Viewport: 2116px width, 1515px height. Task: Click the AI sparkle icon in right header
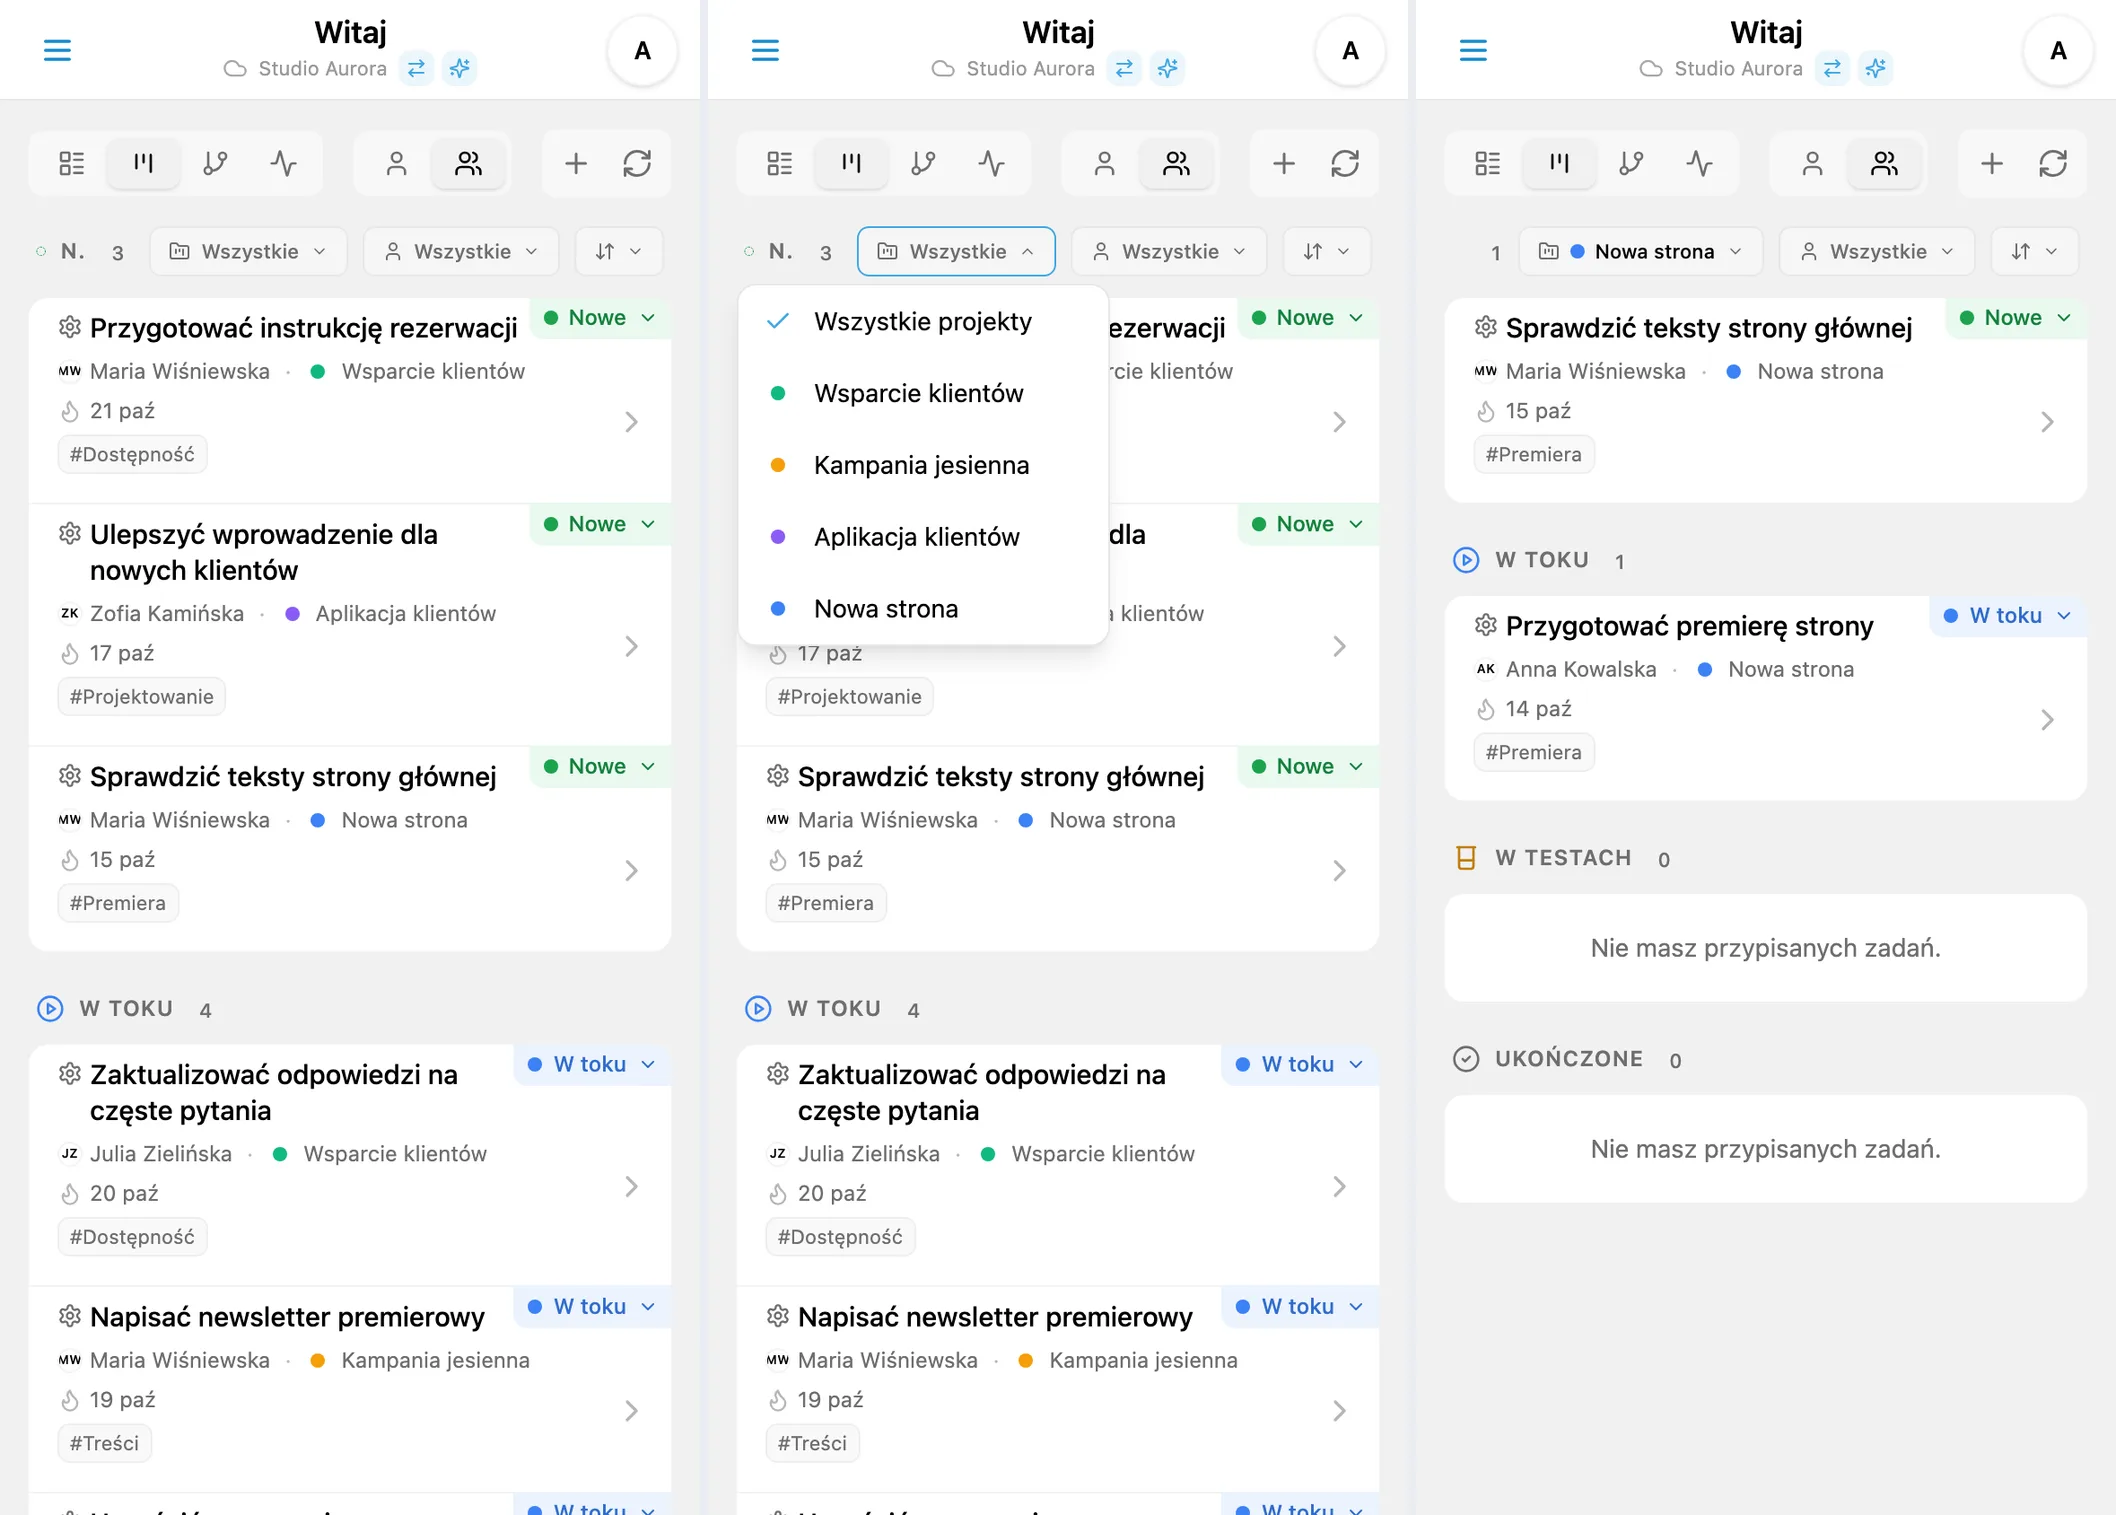[x=1876, y=68]
